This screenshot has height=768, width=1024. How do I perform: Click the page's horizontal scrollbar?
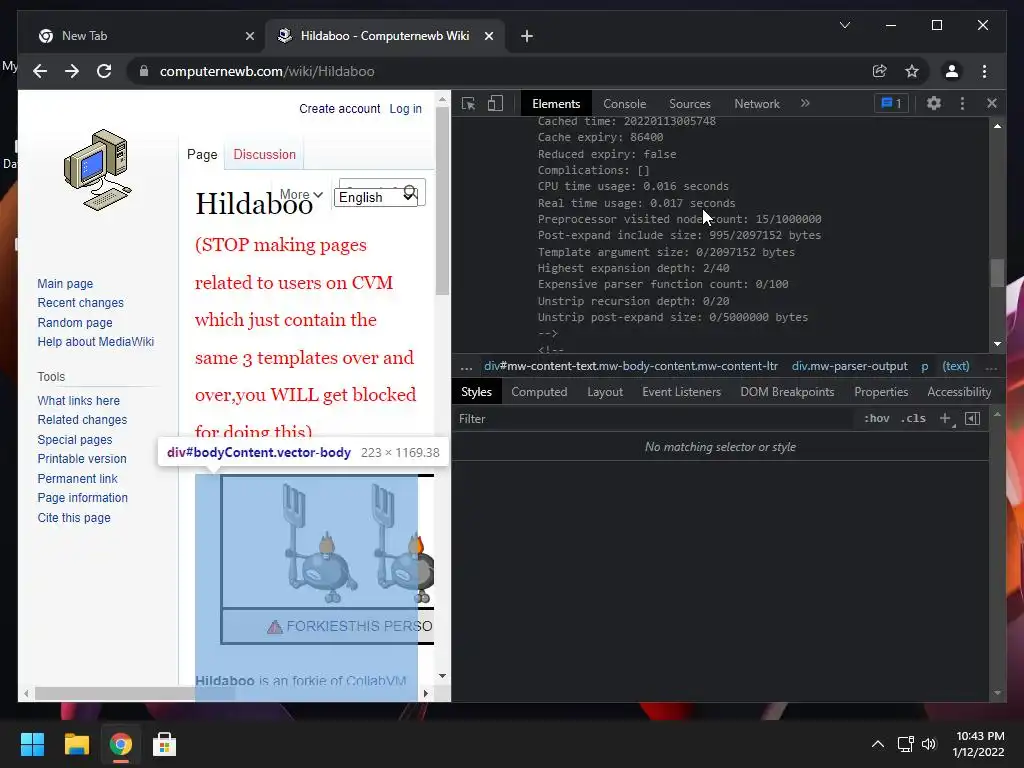[135, 694]
